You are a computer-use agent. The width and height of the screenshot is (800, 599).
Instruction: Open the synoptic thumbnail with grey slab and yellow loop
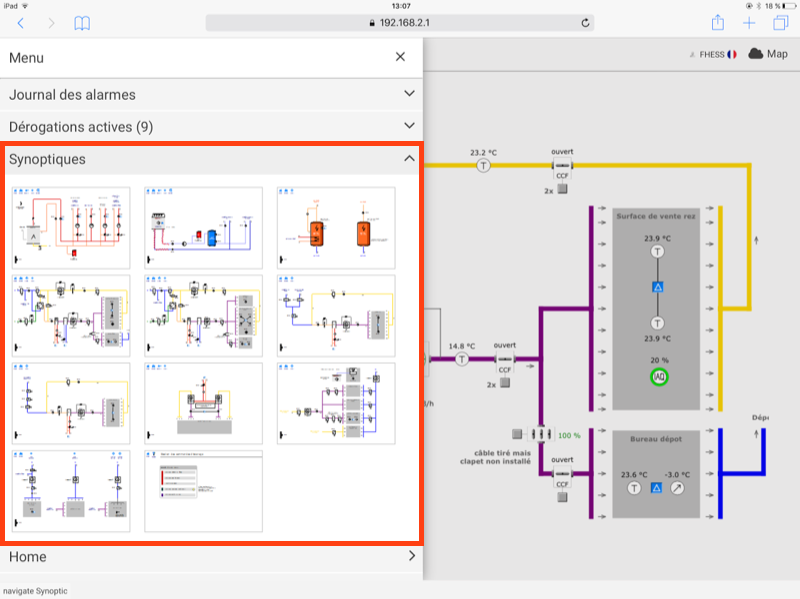(x=204, y=403)
